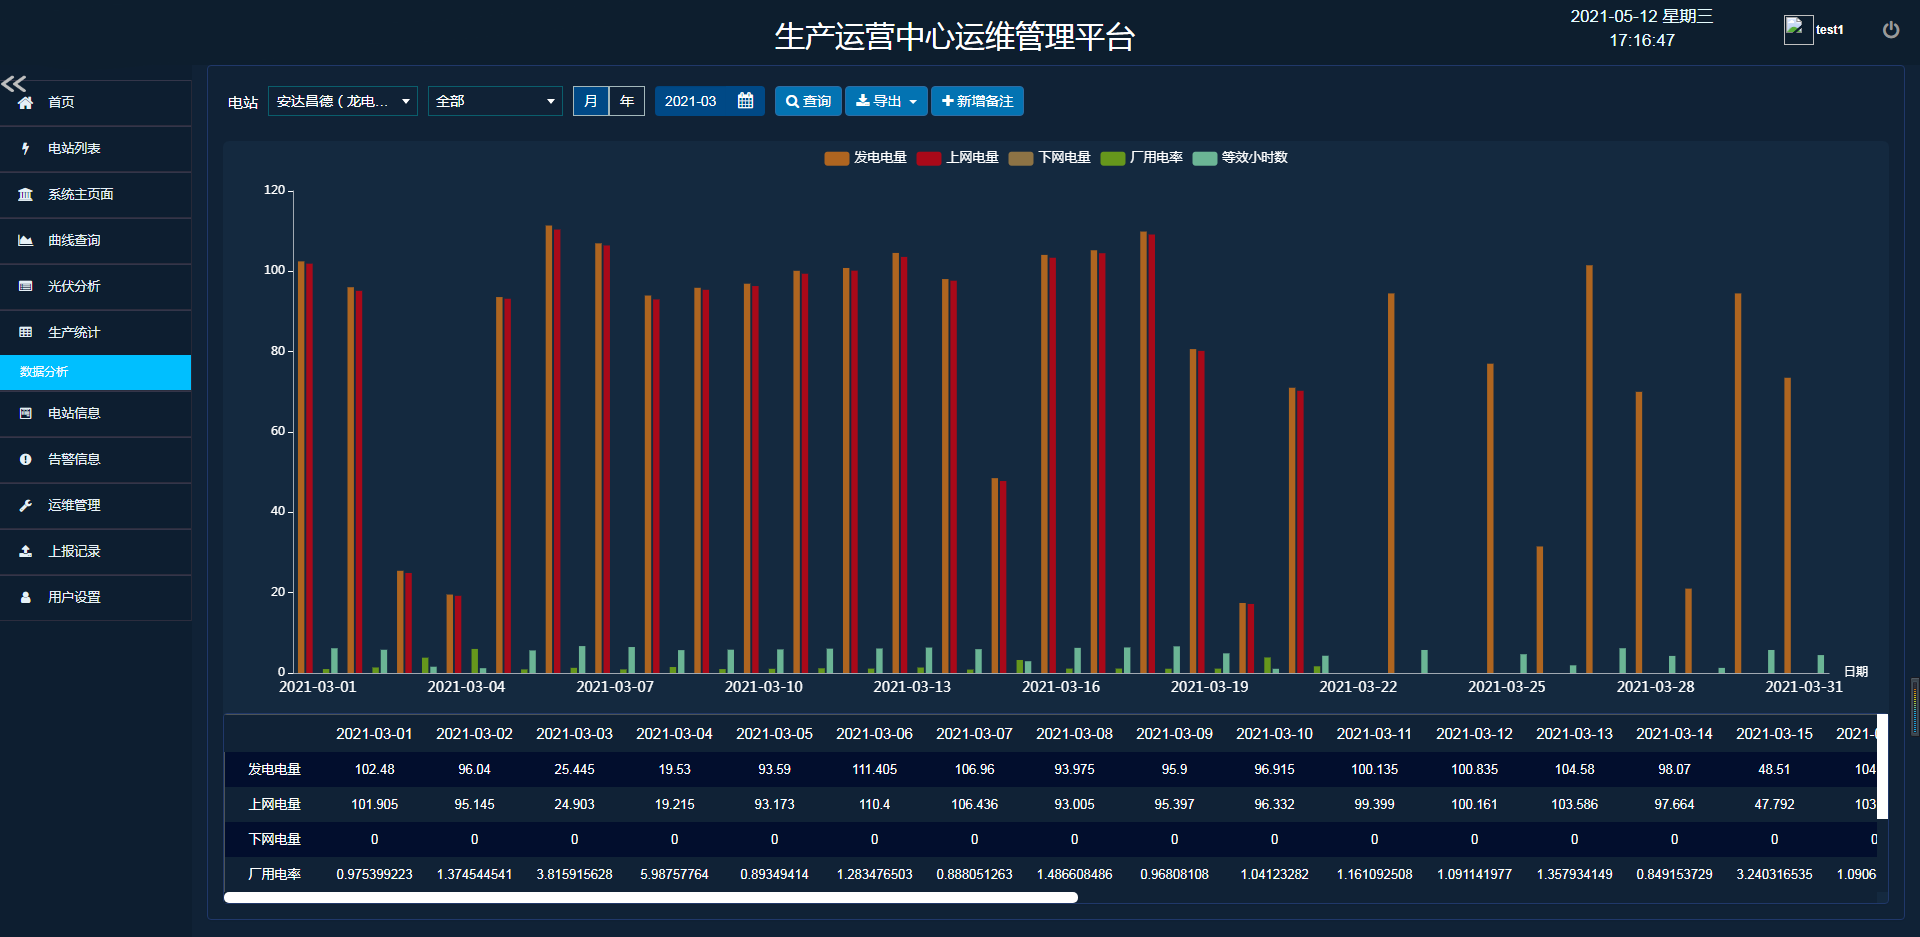Click the alert icon for 告警信息

click(x=26, y=459)
